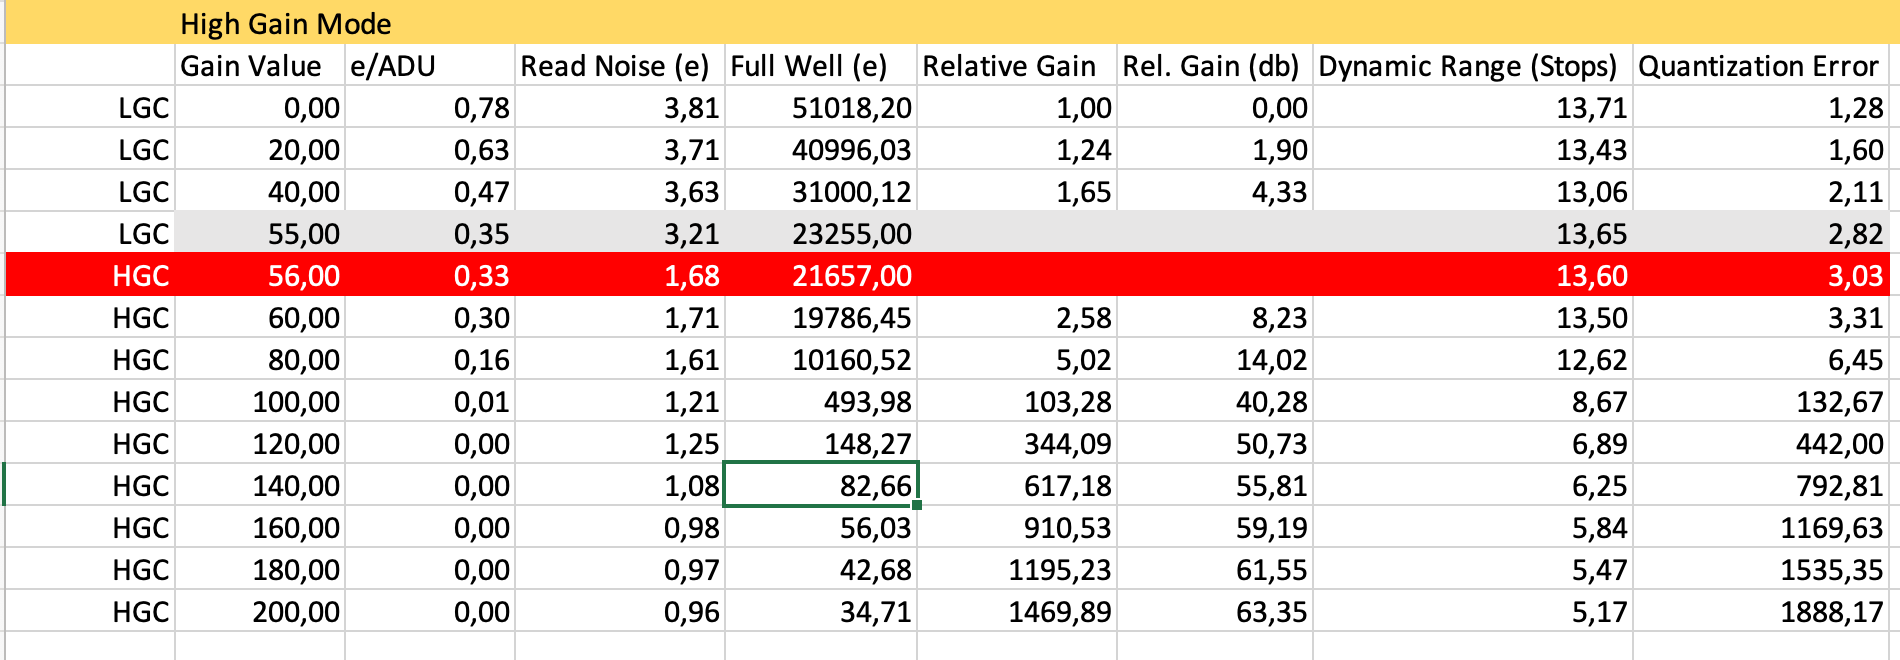Click the read noise 1,68 cell
The width and height of the screenshot is (1900, 660).
pos(620,275)
